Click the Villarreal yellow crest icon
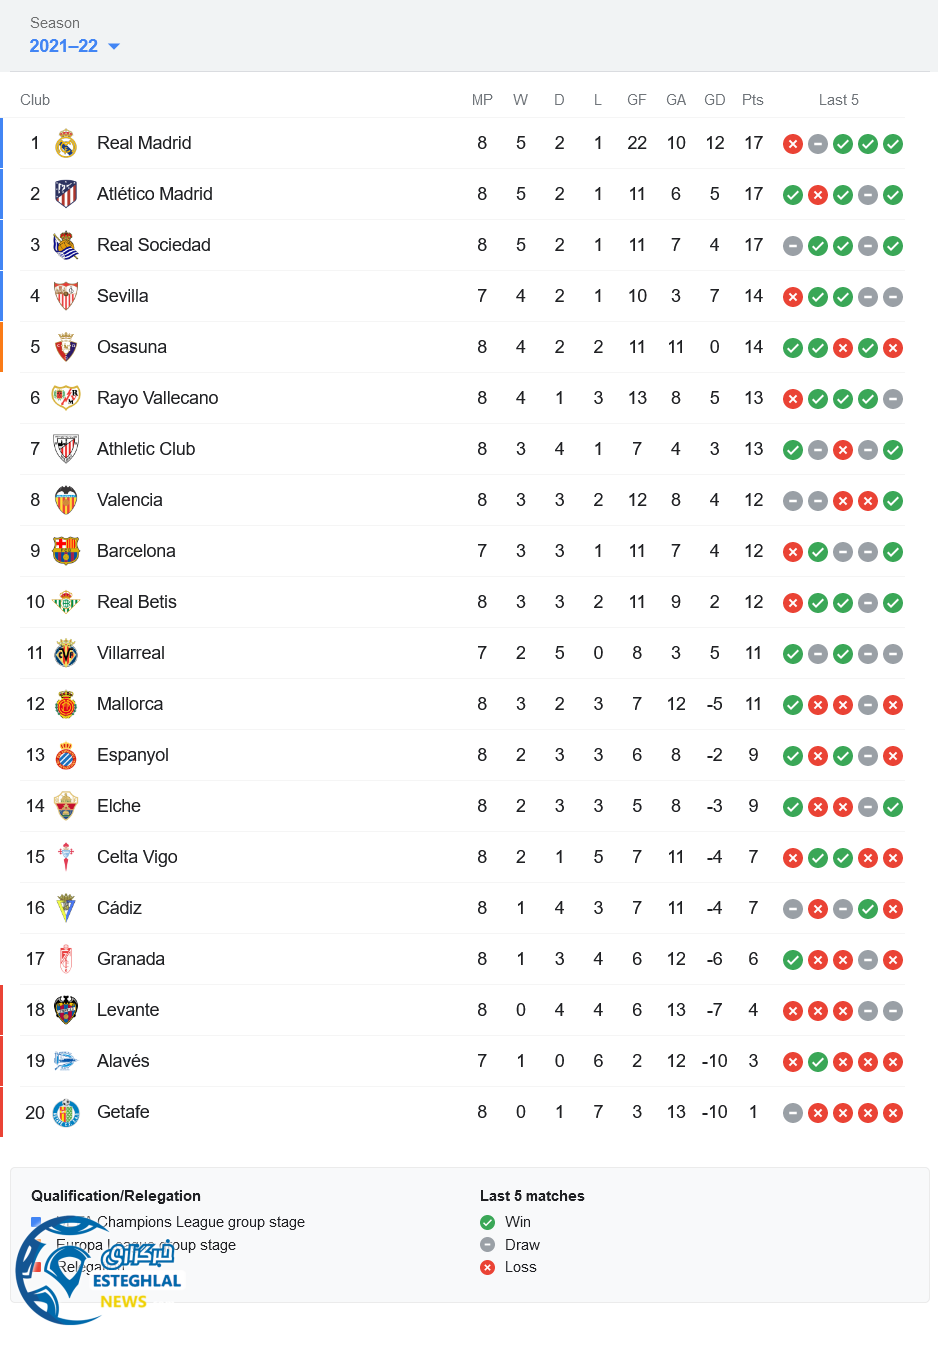The image size is (938, 1352). (66, 653)
